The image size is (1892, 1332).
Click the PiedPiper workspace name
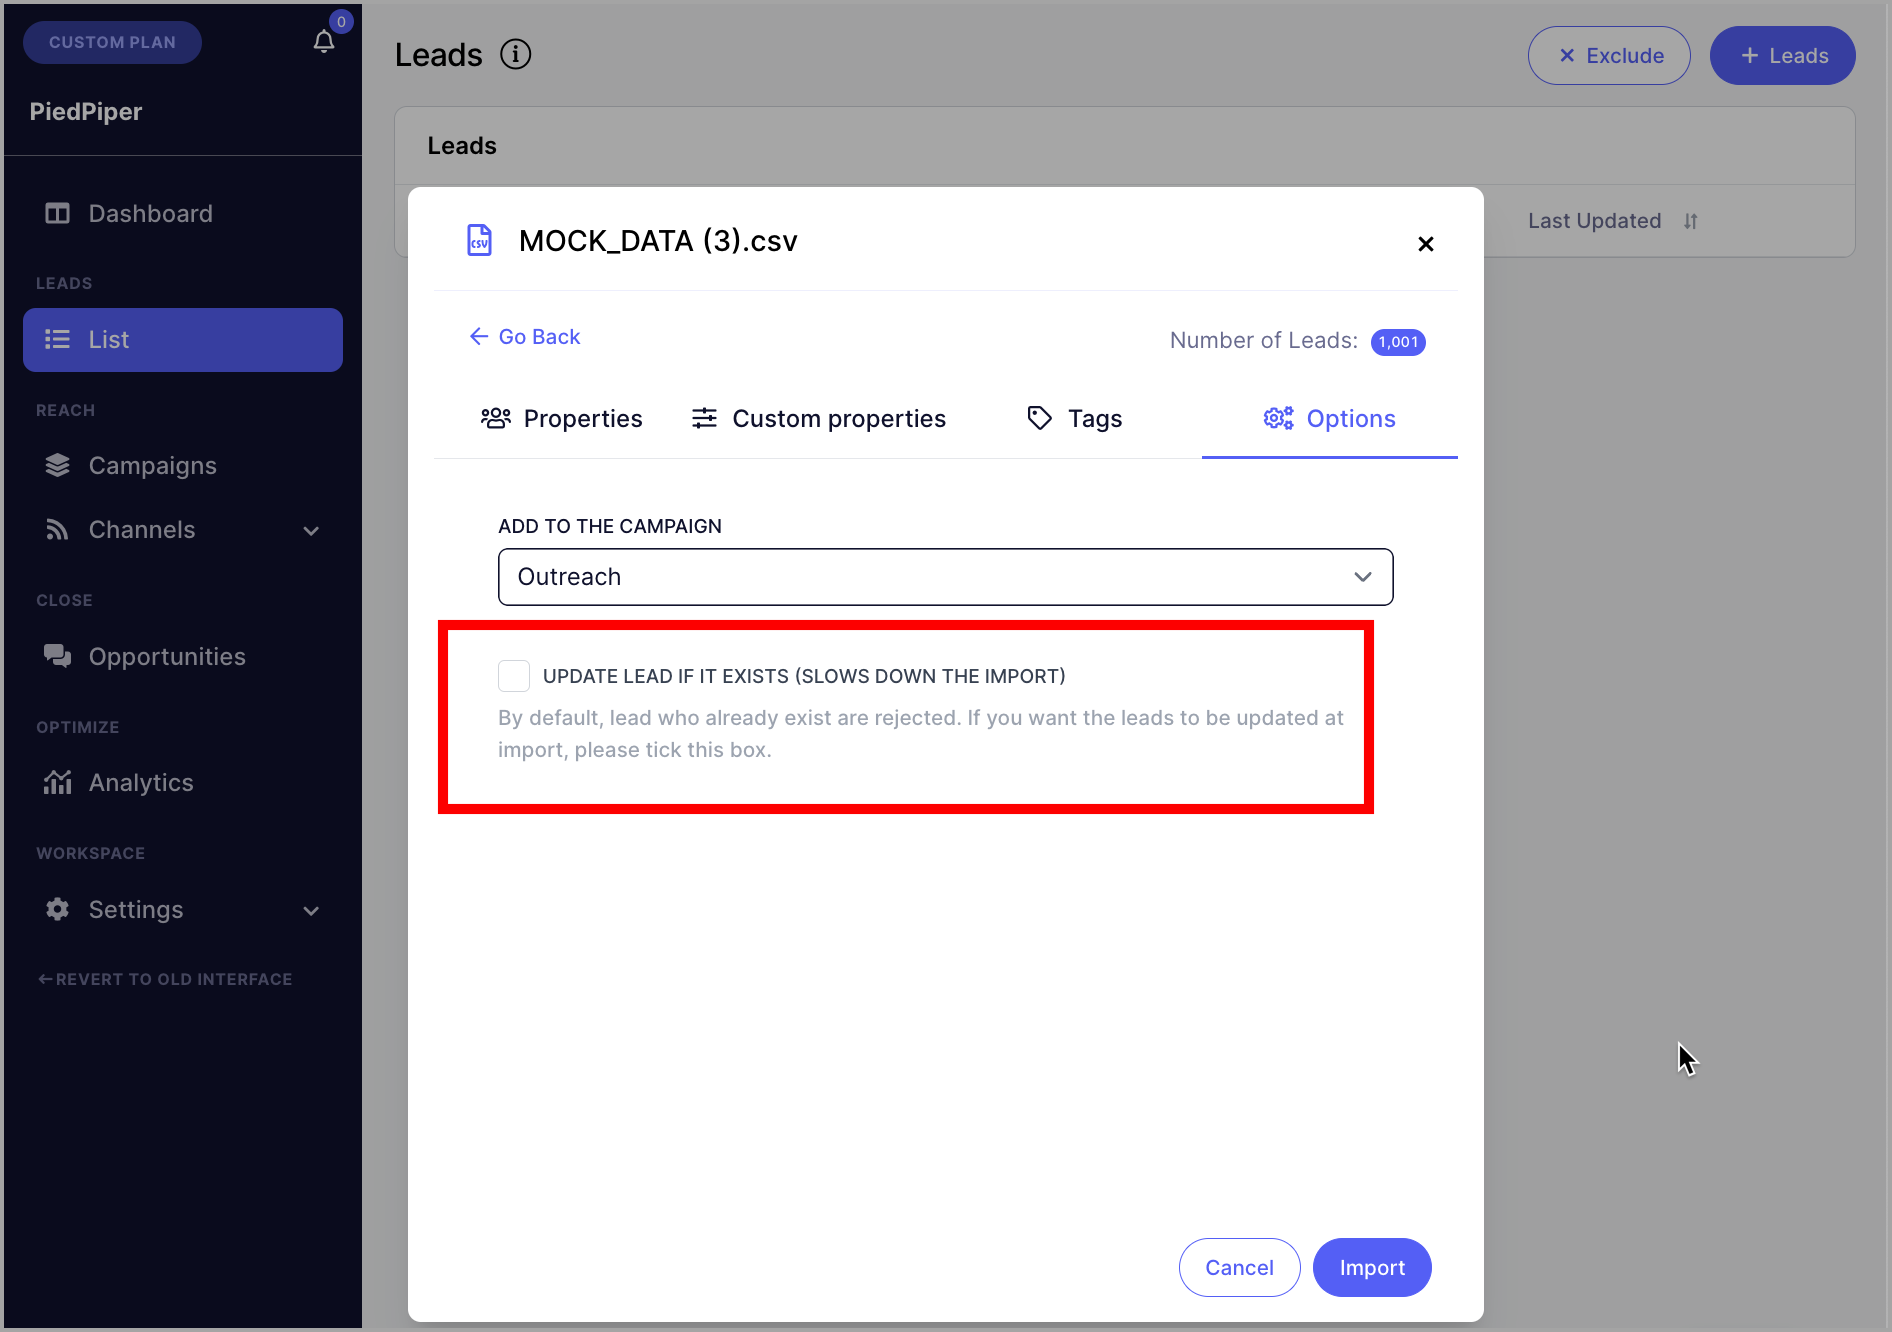[x=86, y=112]
